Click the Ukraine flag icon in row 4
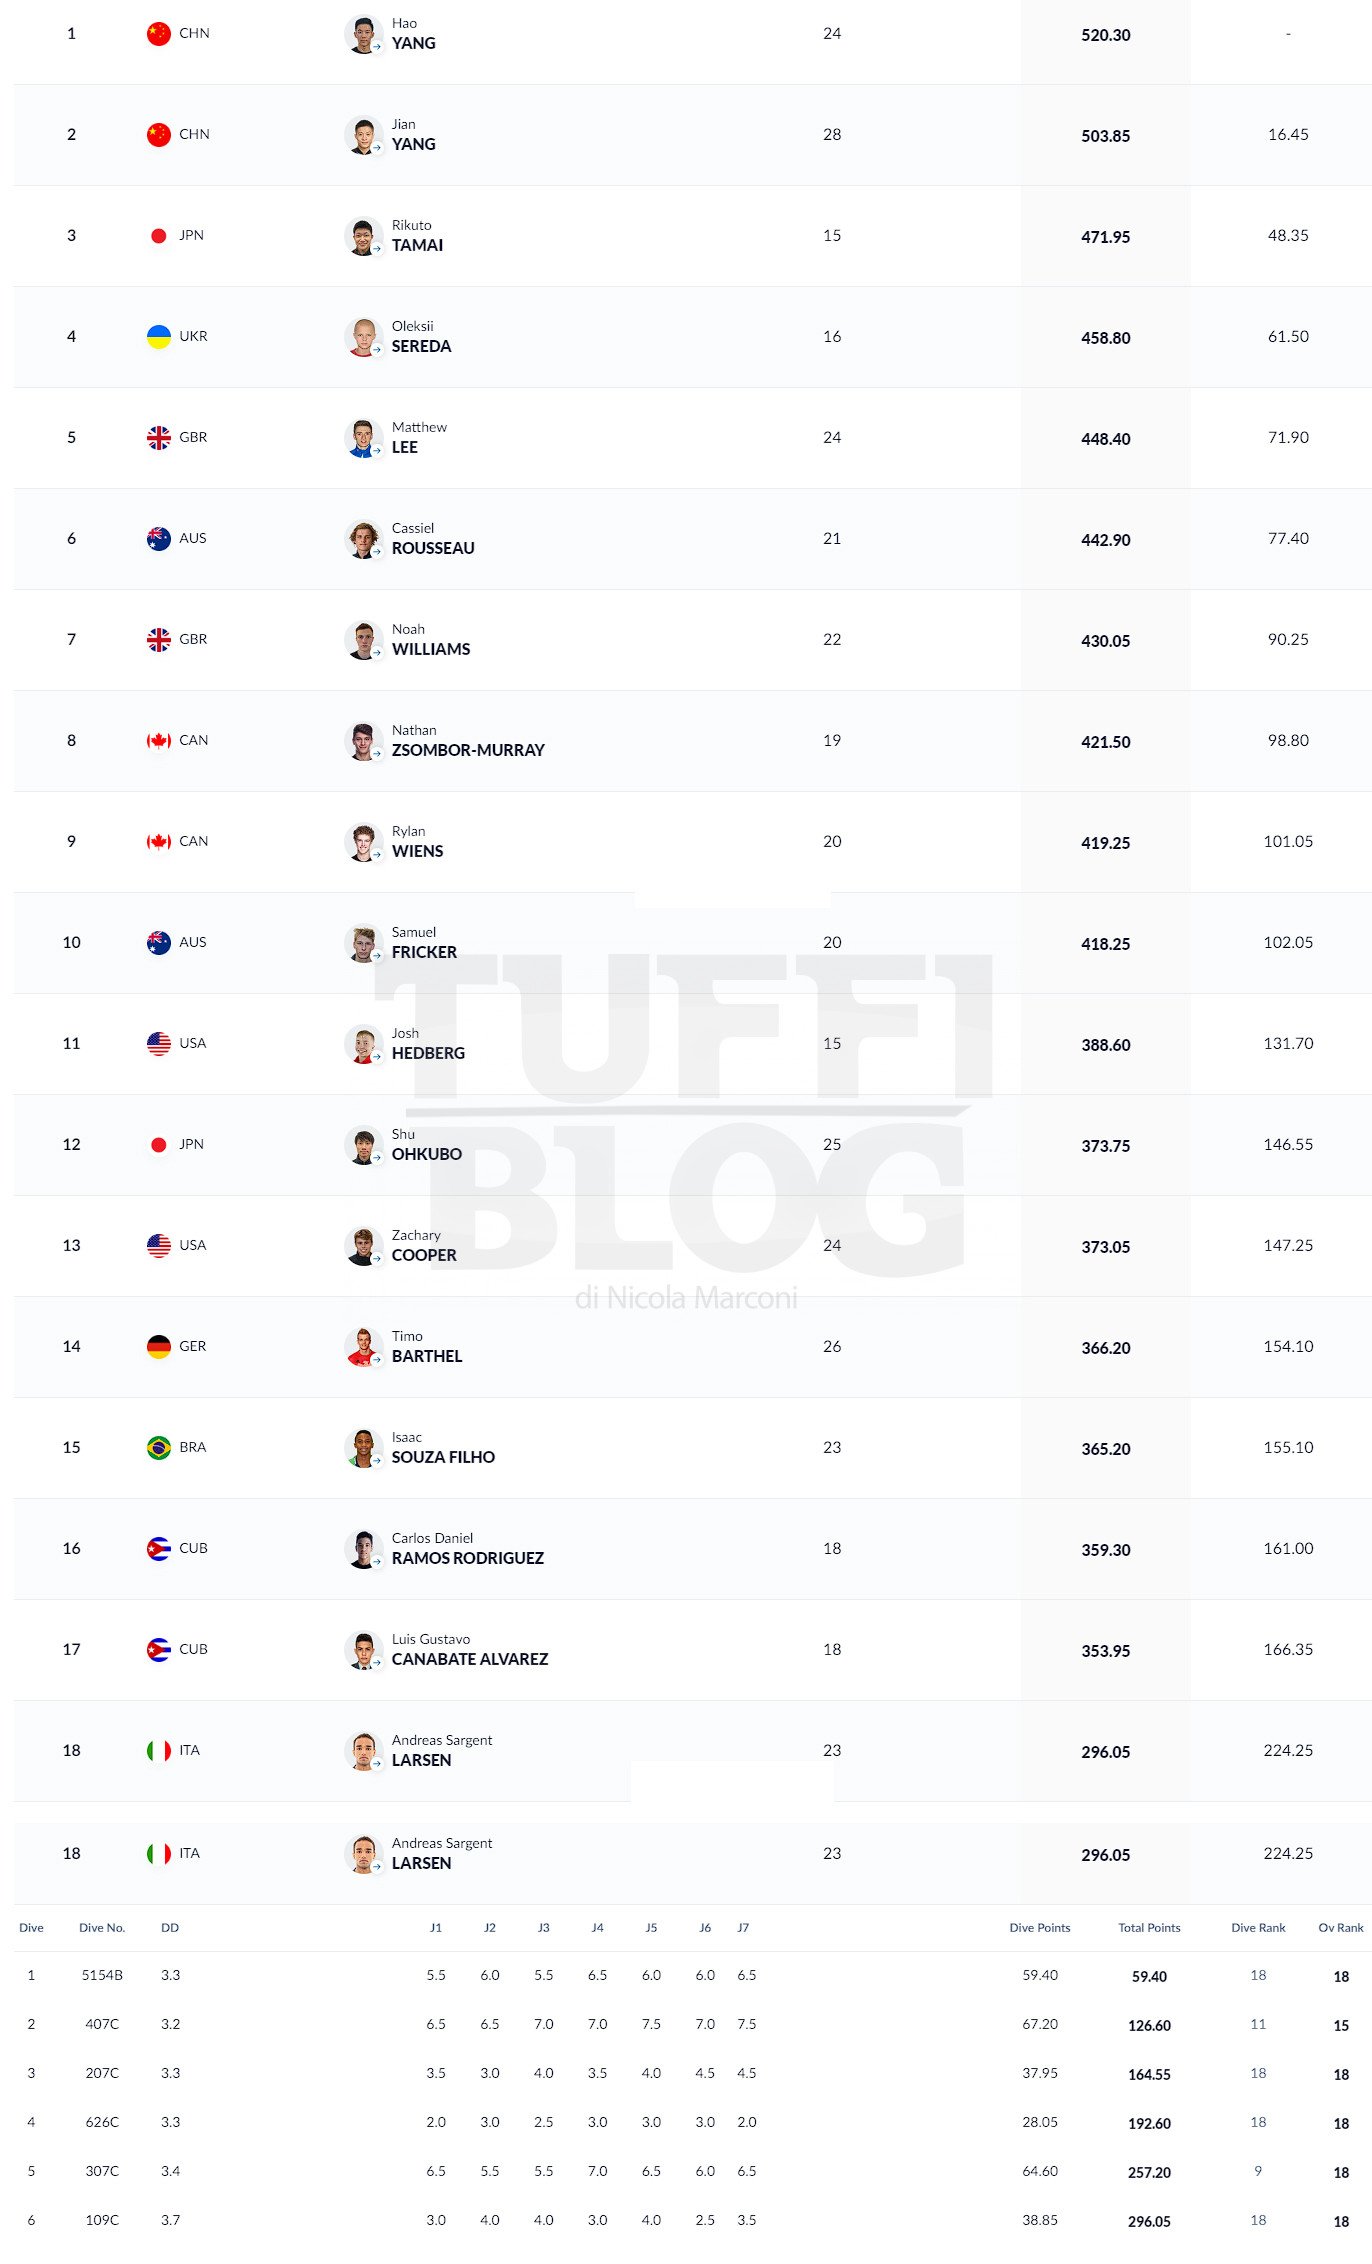The height and width of the screenshot is (2264, 1372). pyautogui.click(x=158, y=337)
